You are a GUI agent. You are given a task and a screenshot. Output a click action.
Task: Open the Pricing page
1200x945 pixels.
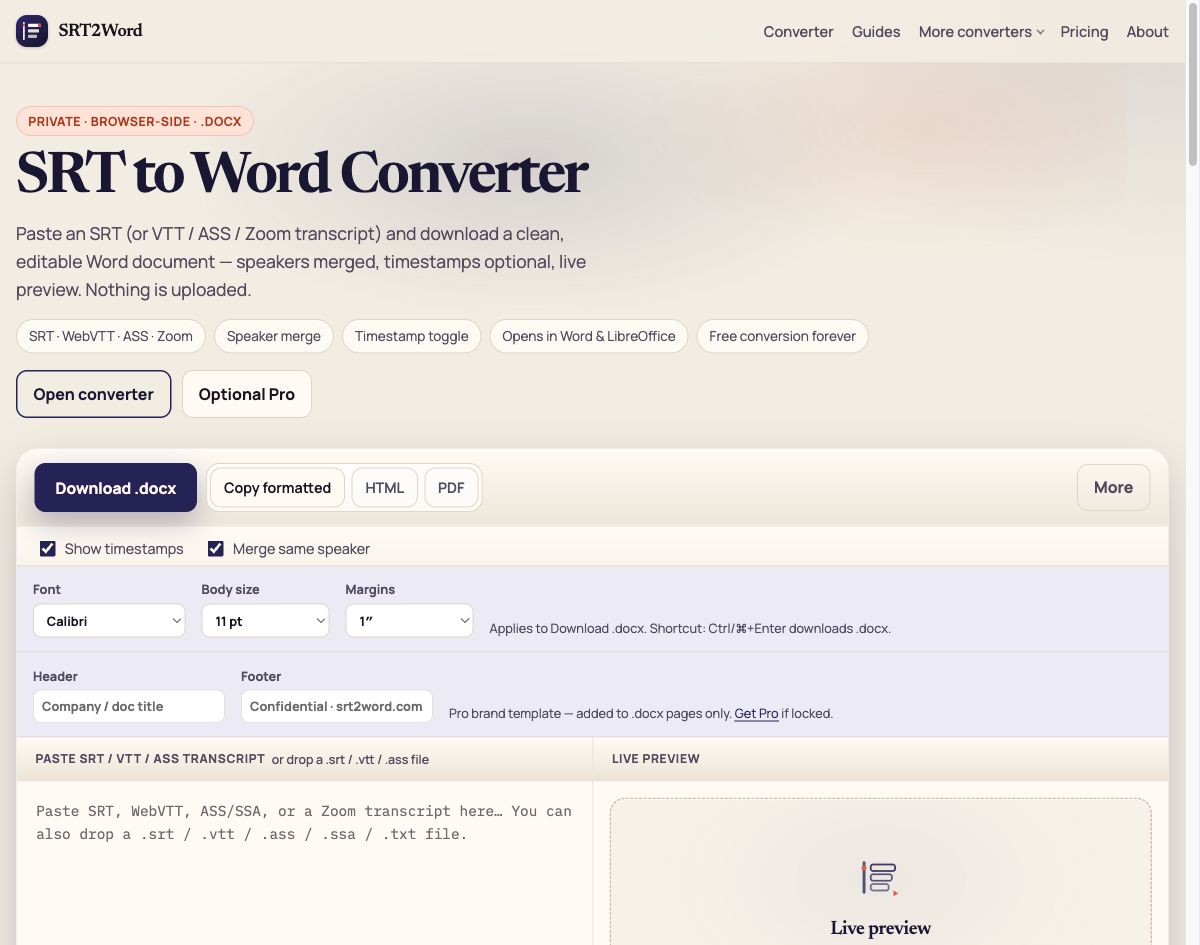[1084, 32]
